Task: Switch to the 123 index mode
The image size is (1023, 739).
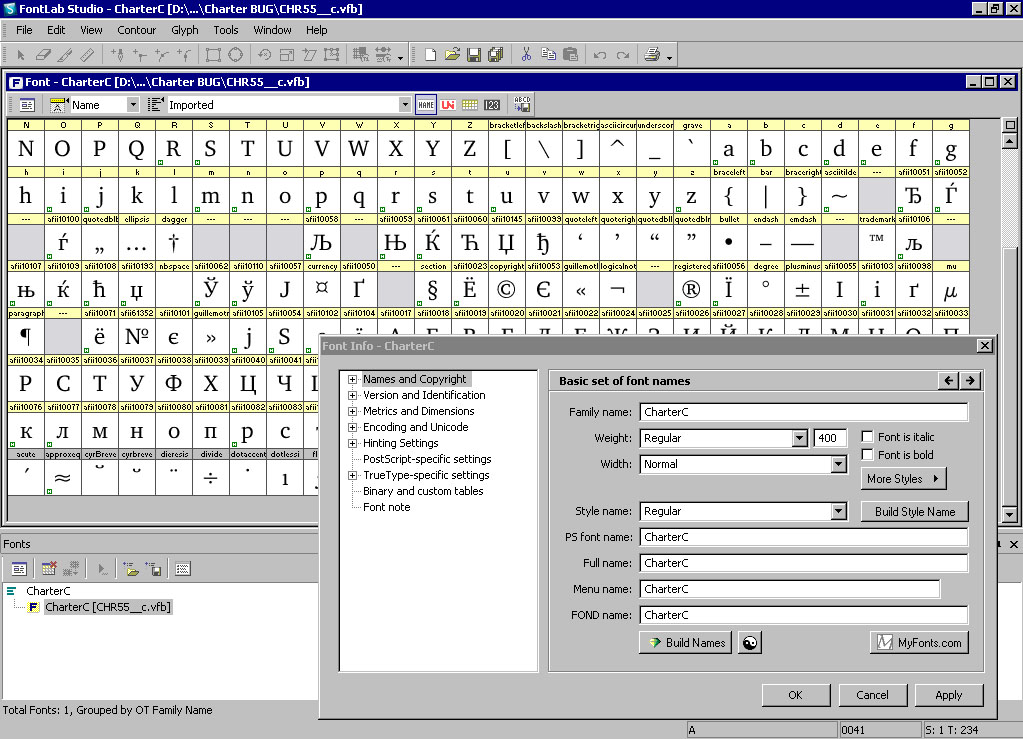Action: 492,104
